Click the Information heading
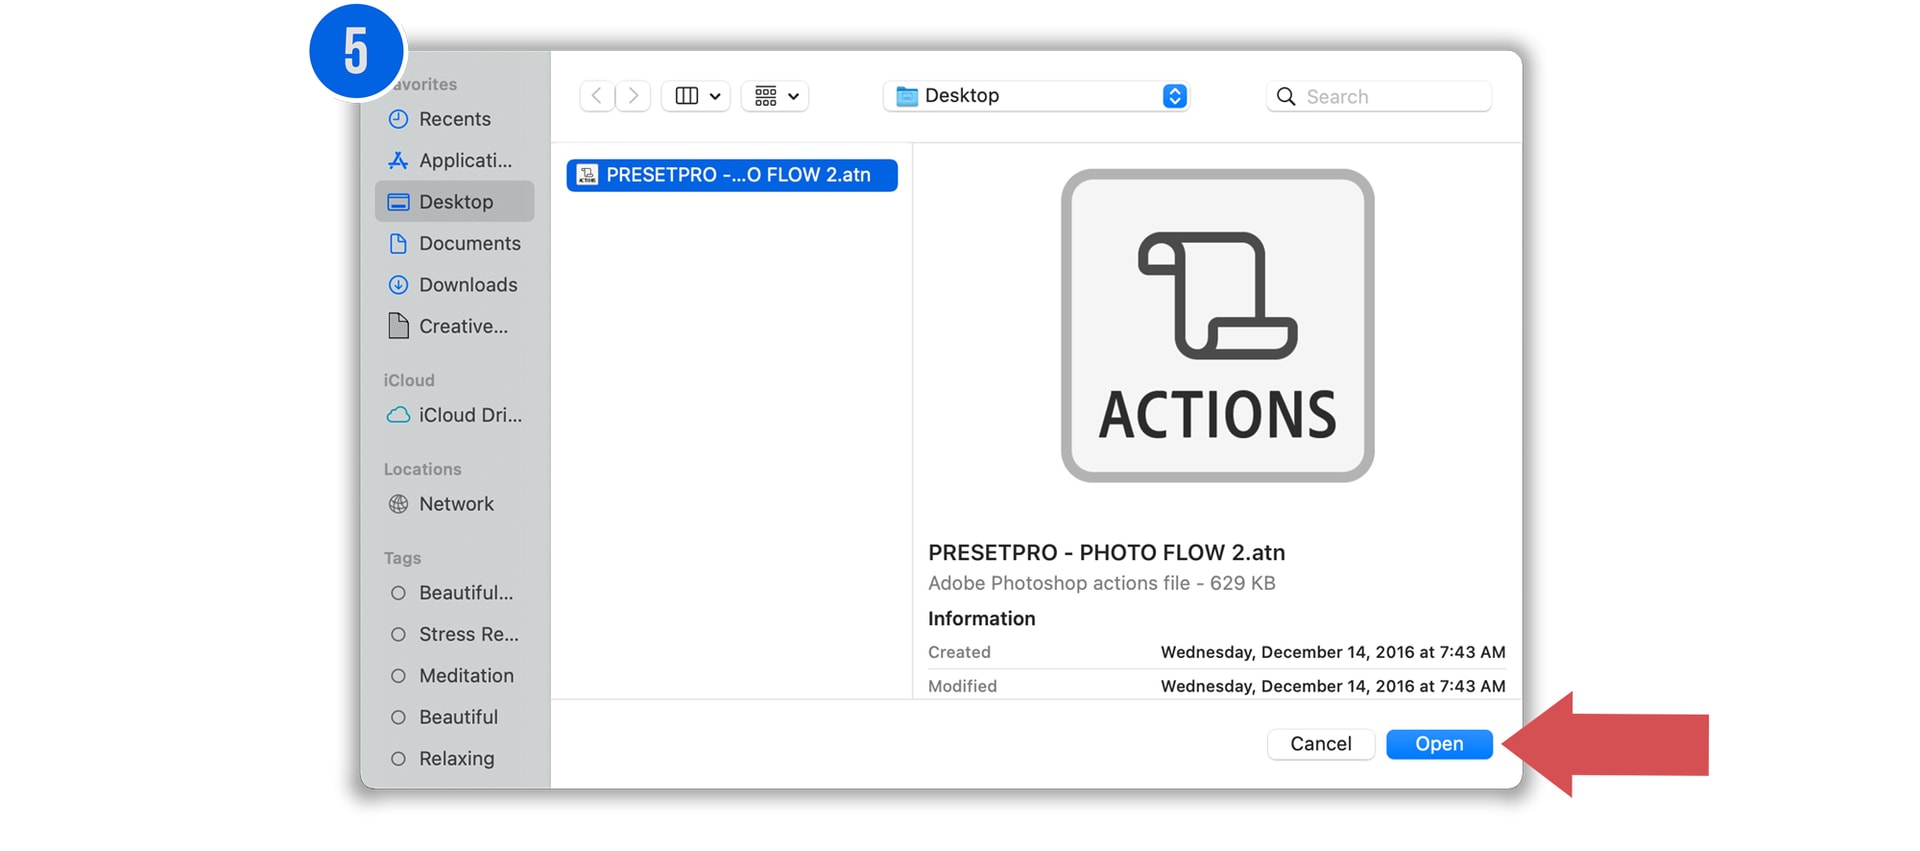 (981, 619)
